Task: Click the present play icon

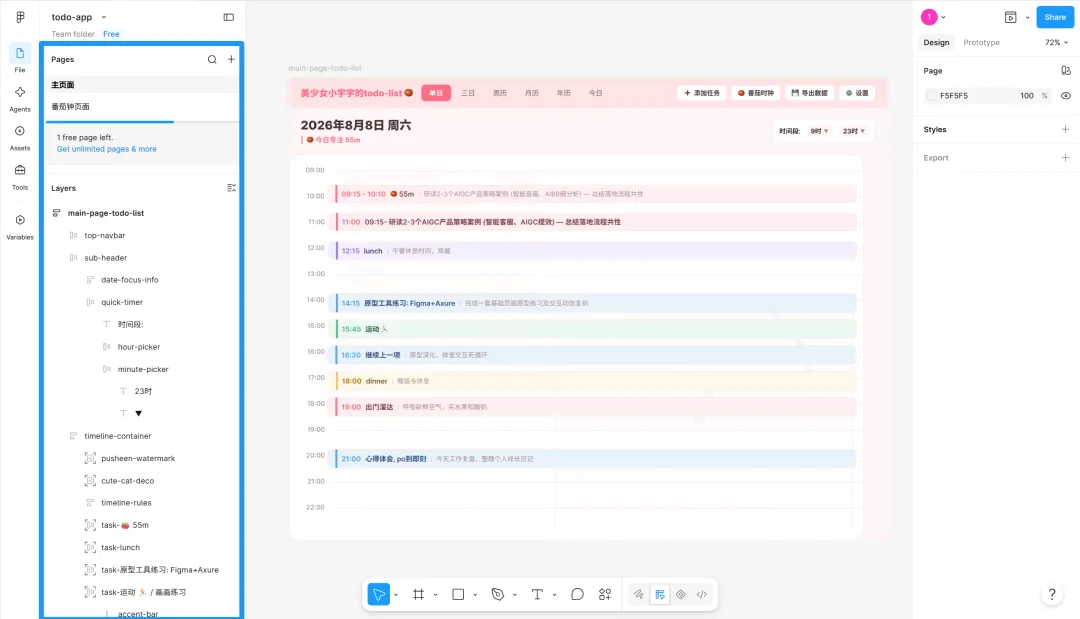Action: click(x=1010, y=17)
